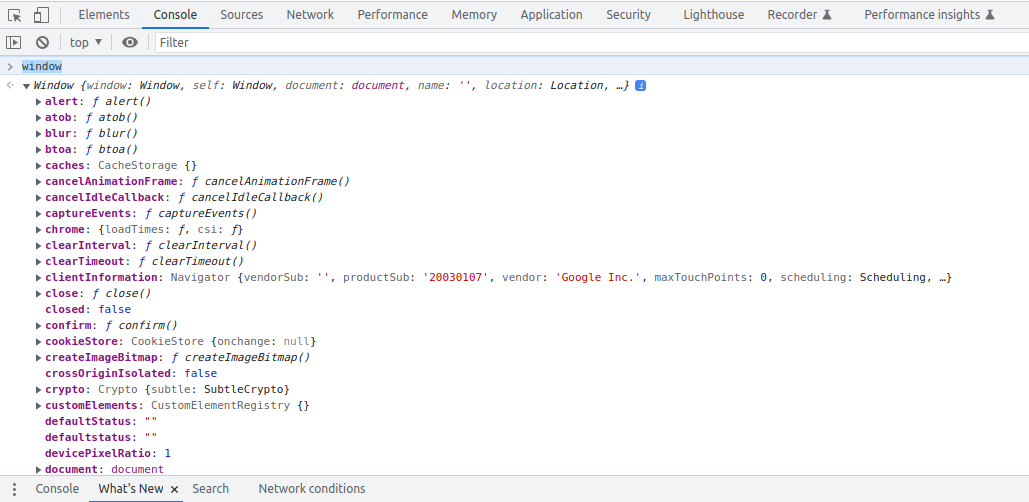Expand the customElements entry
1029x502 pixels.
tap(39, 406)
